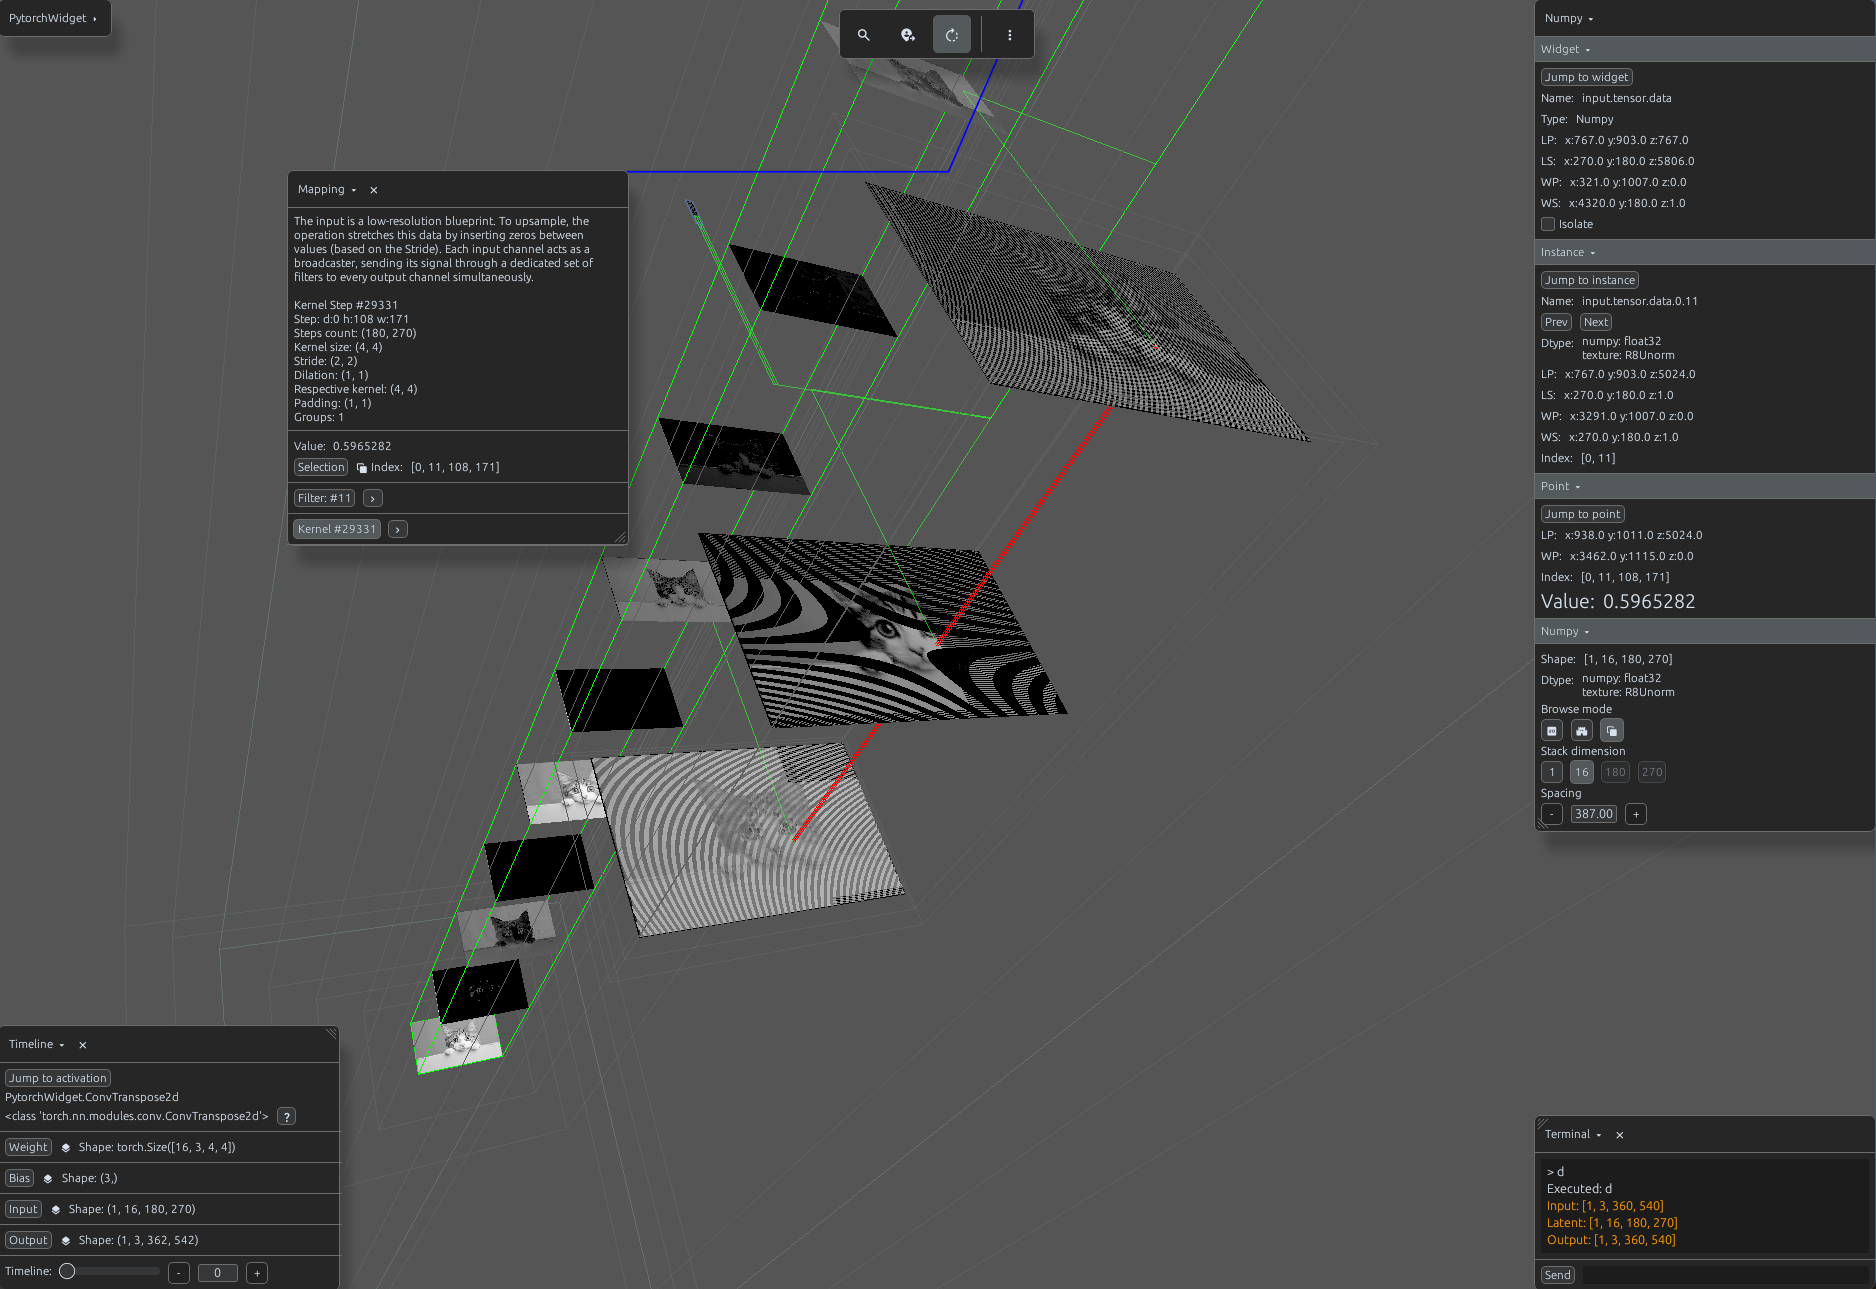Increase the Timeline value with plus

pos(257,1273)
